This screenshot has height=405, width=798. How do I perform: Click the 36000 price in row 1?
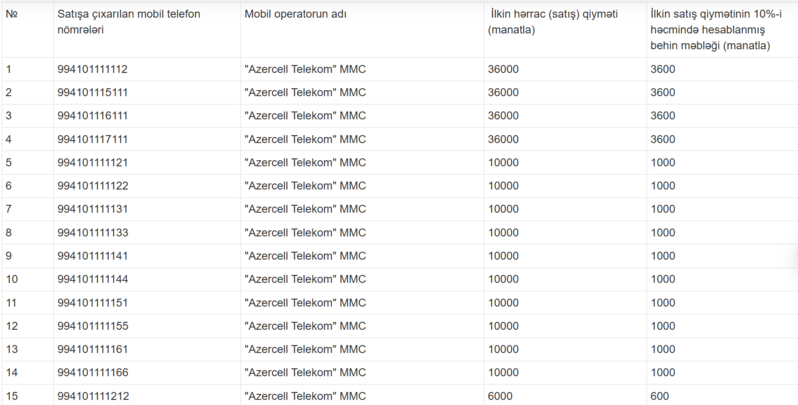click(x=504, y=69)
